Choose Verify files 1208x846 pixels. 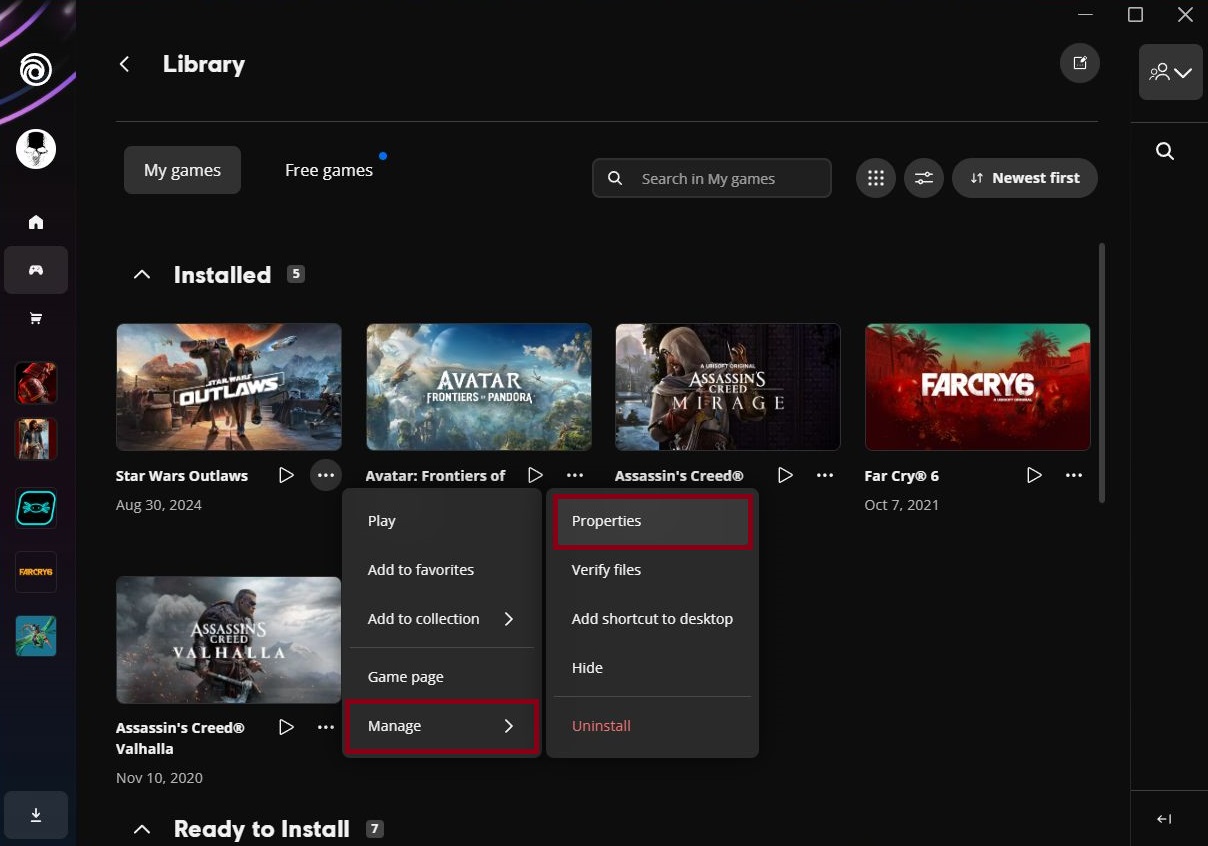click(x=652, y=570)
